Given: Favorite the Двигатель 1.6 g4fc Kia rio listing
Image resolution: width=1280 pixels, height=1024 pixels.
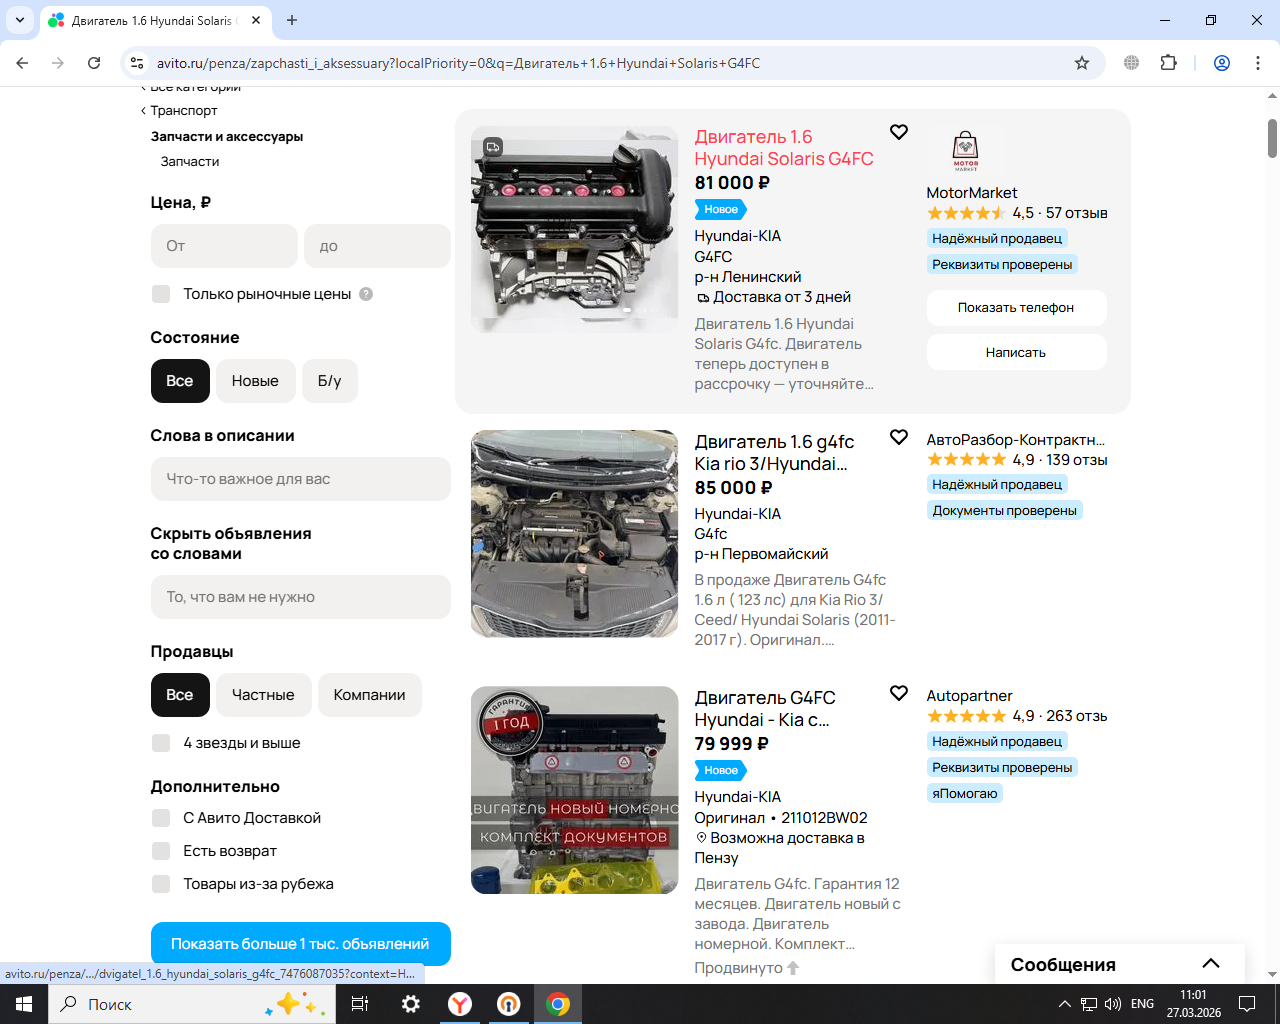Looking at the screenshot, I should click(x=899, y=437).
